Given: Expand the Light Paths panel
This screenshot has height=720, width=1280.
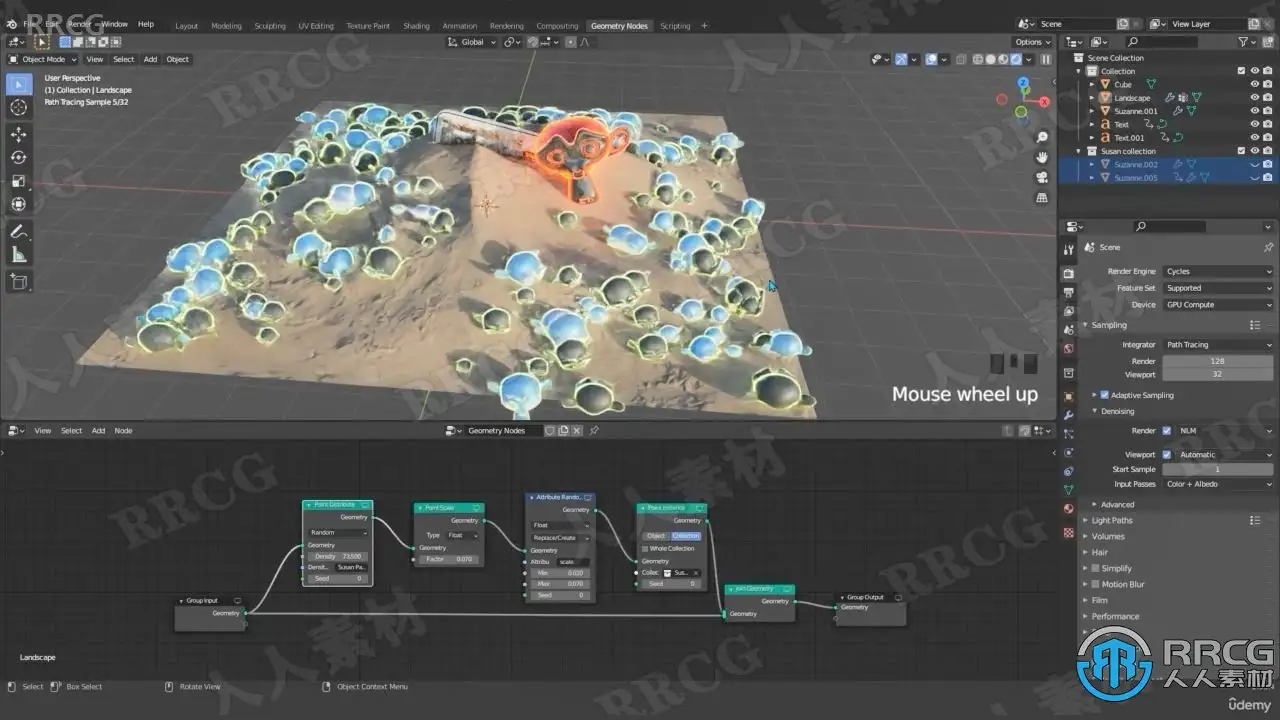Looking at the screenshot, I should point(1112,520).
